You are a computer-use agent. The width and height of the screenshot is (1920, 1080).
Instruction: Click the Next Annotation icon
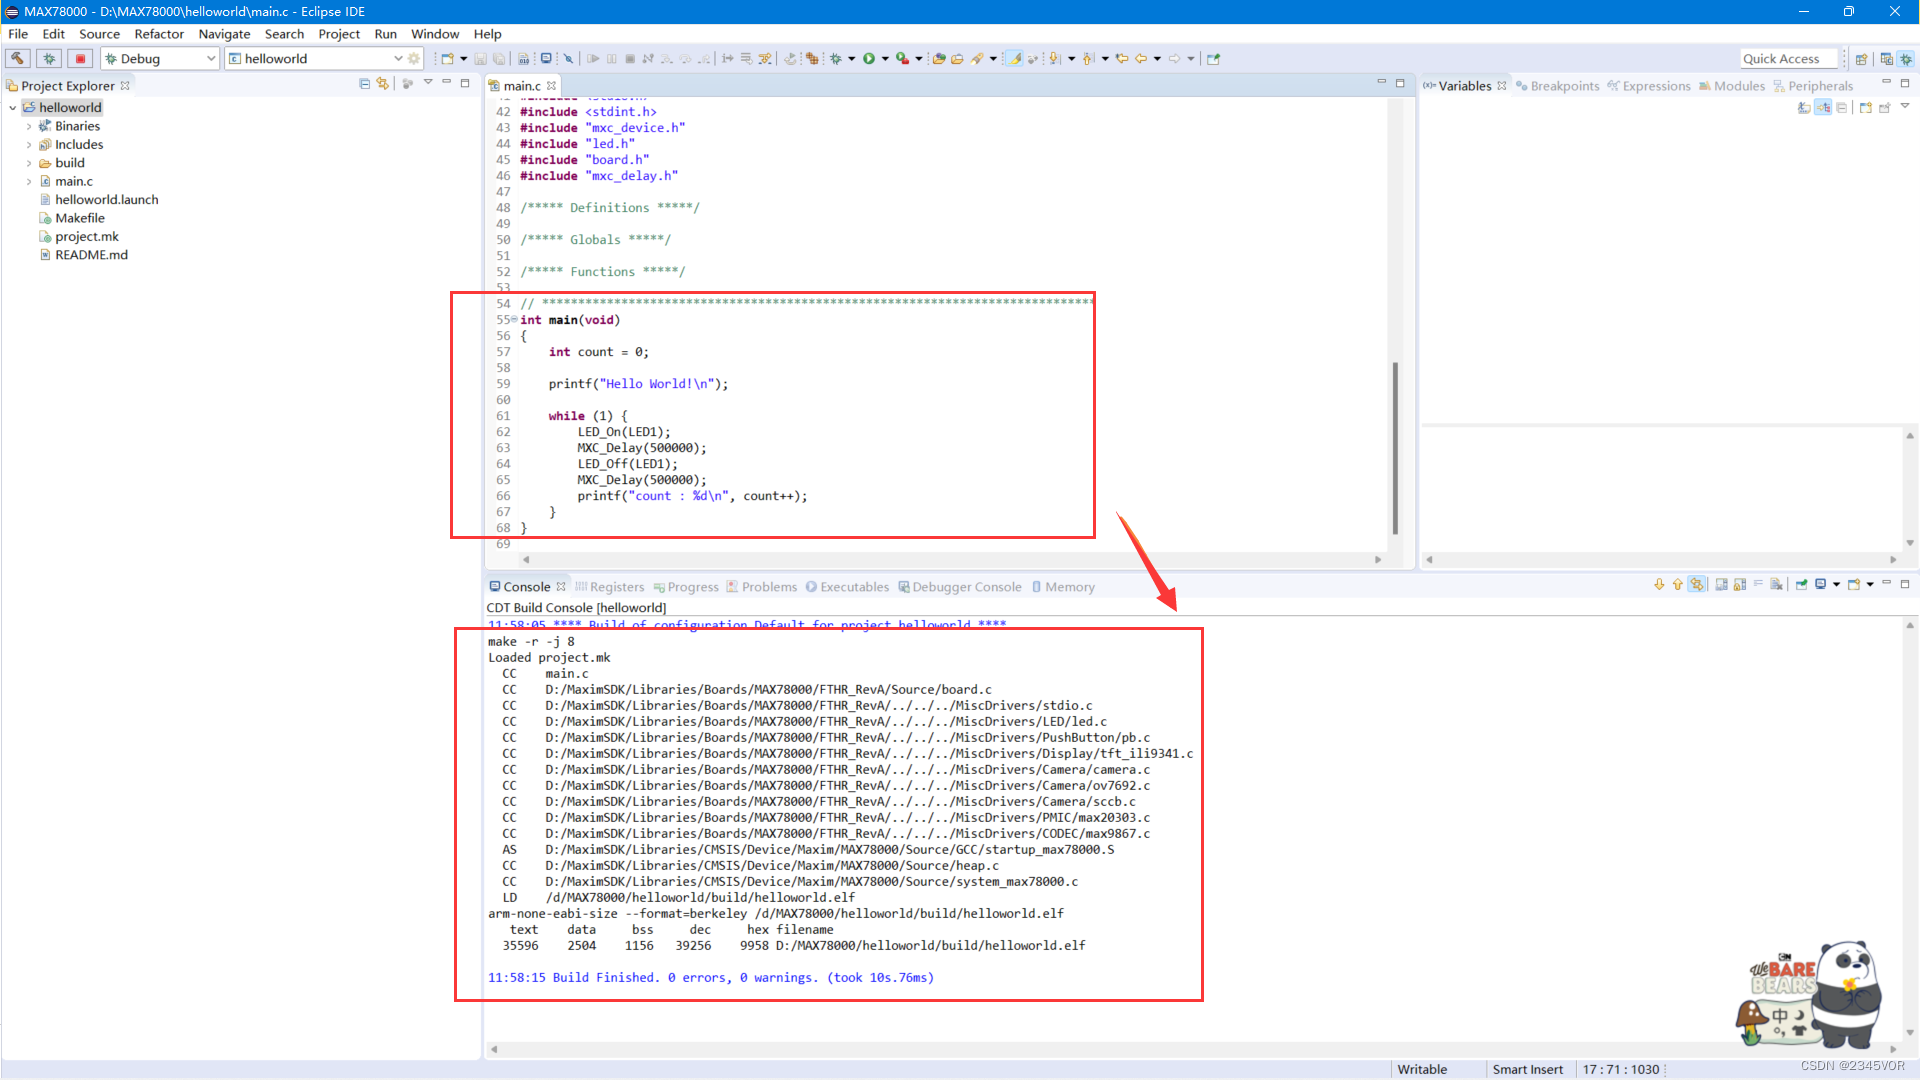pos(1055,59)
